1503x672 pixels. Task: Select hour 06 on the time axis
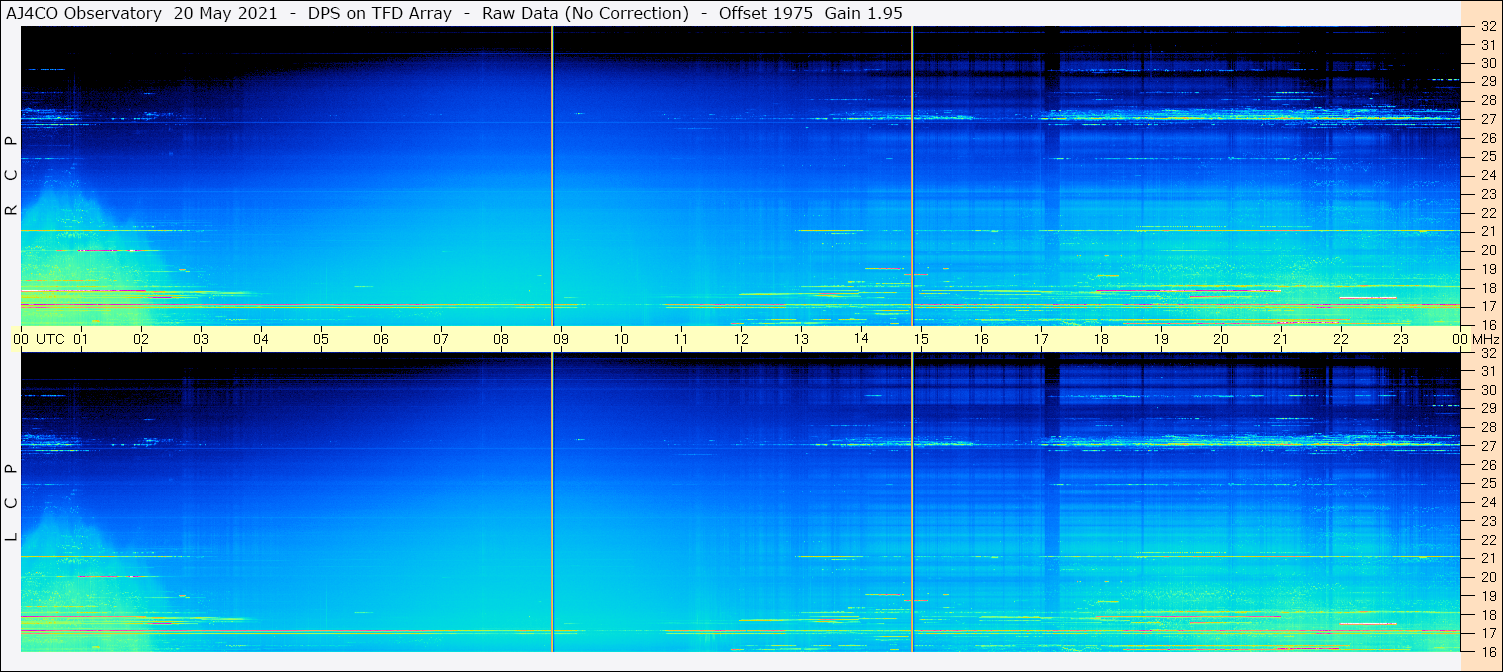[381, 339]
